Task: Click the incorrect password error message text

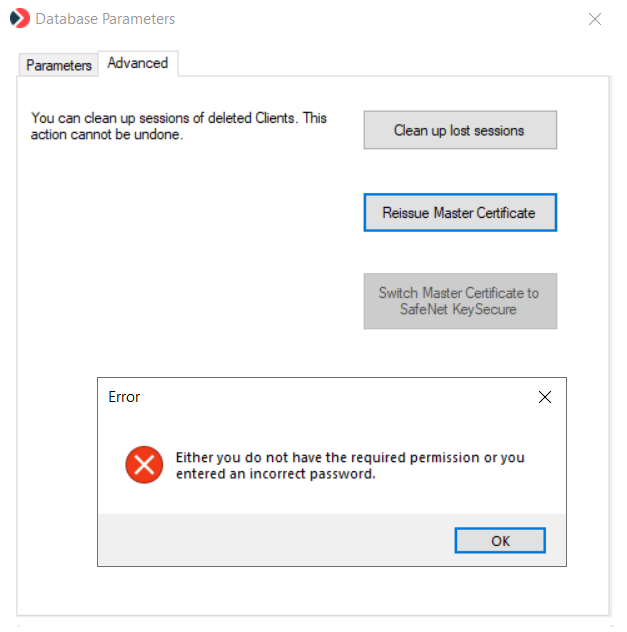Action: [350, 466]
